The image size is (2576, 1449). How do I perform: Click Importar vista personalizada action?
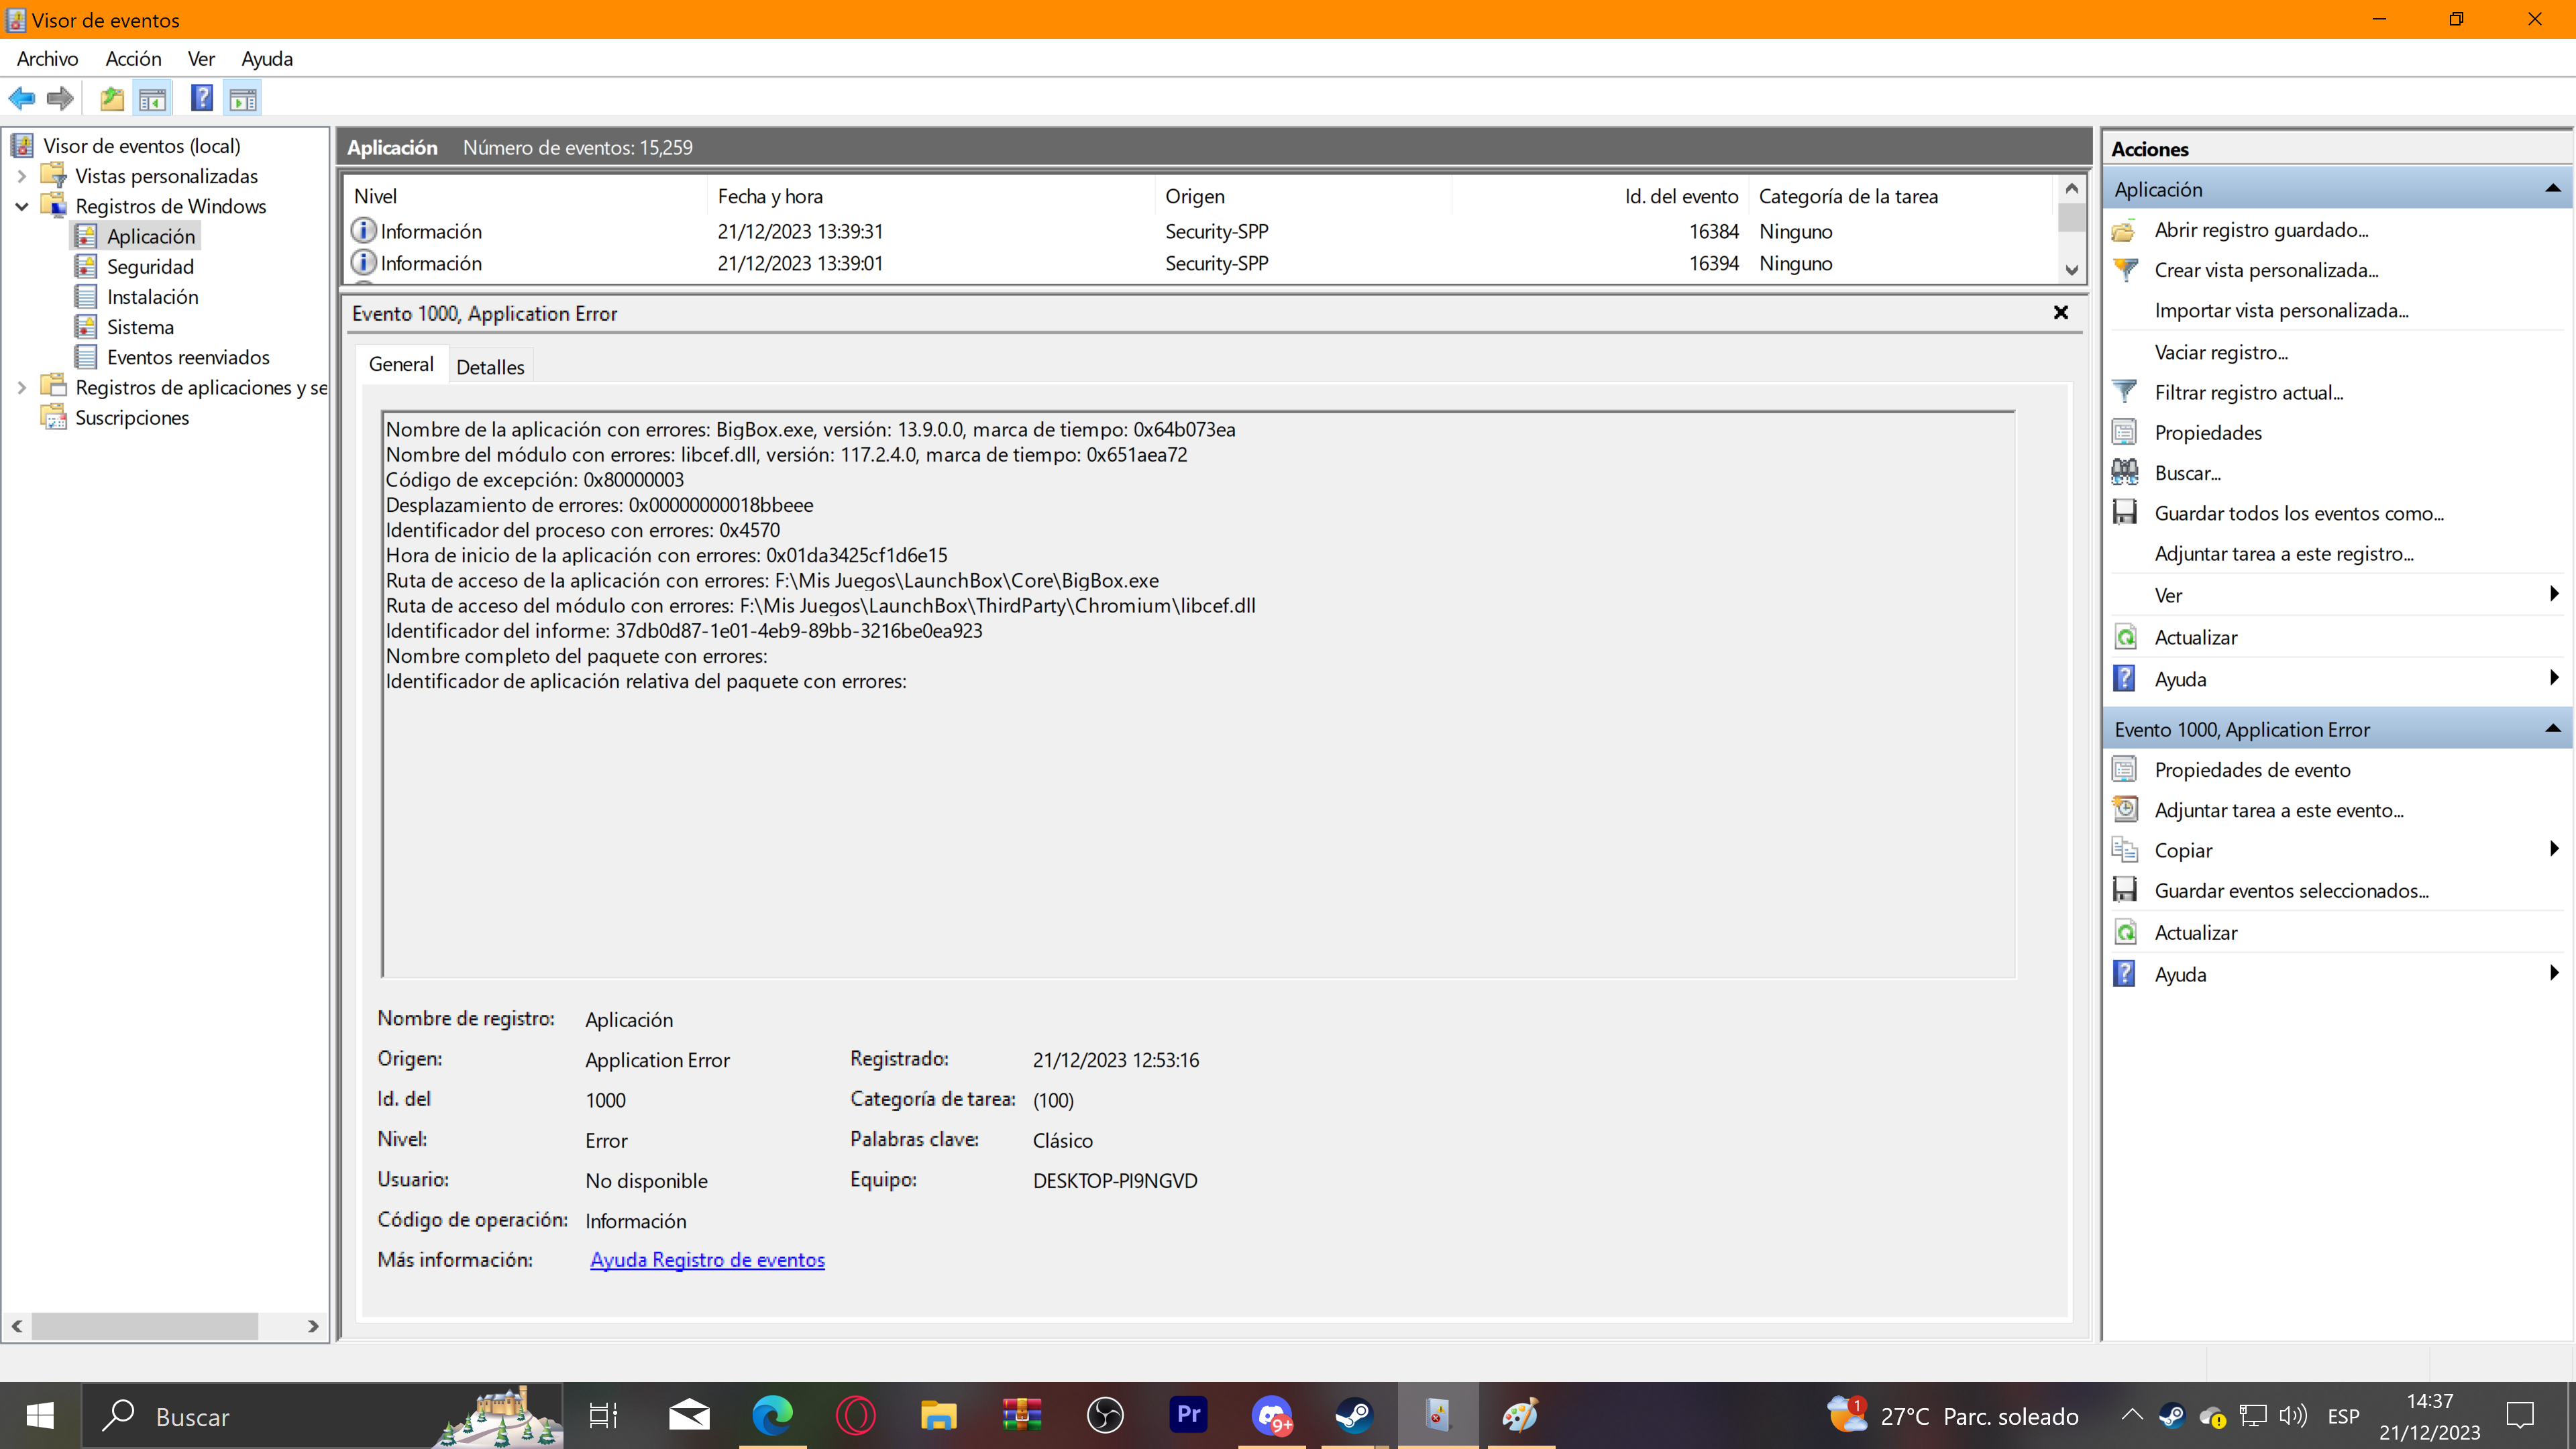2281,310
